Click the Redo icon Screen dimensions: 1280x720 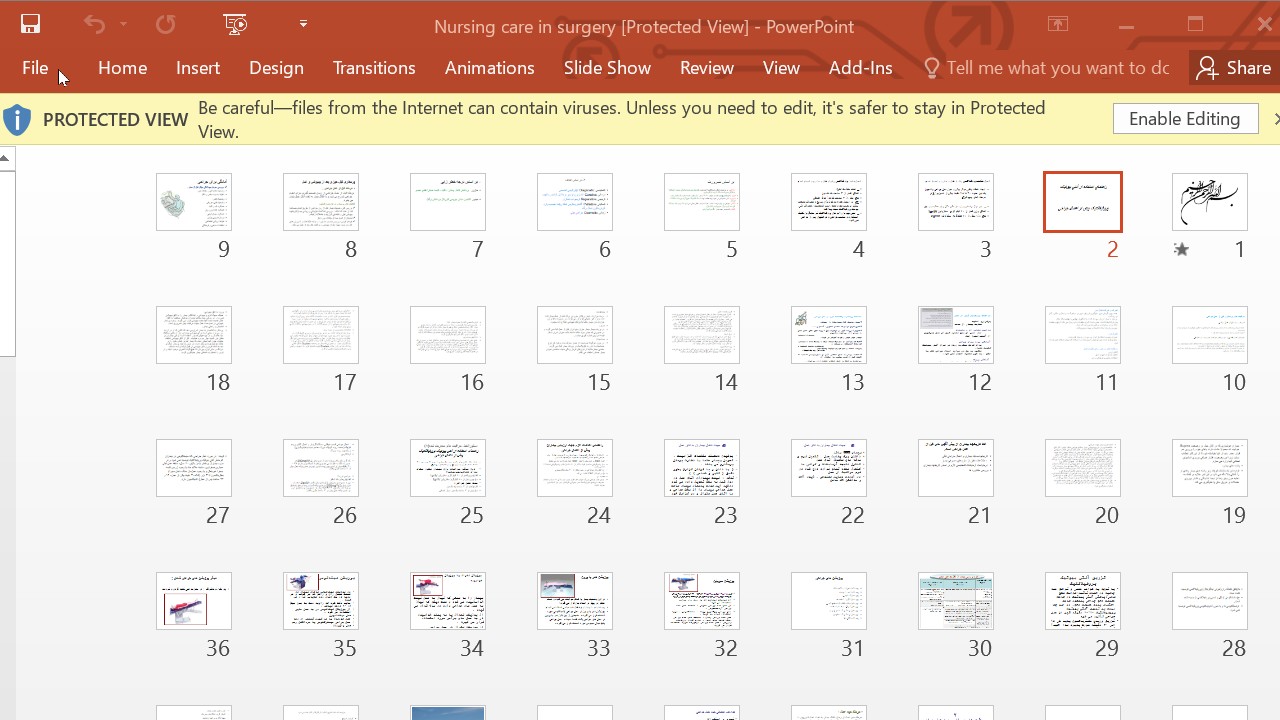point(165,25)
